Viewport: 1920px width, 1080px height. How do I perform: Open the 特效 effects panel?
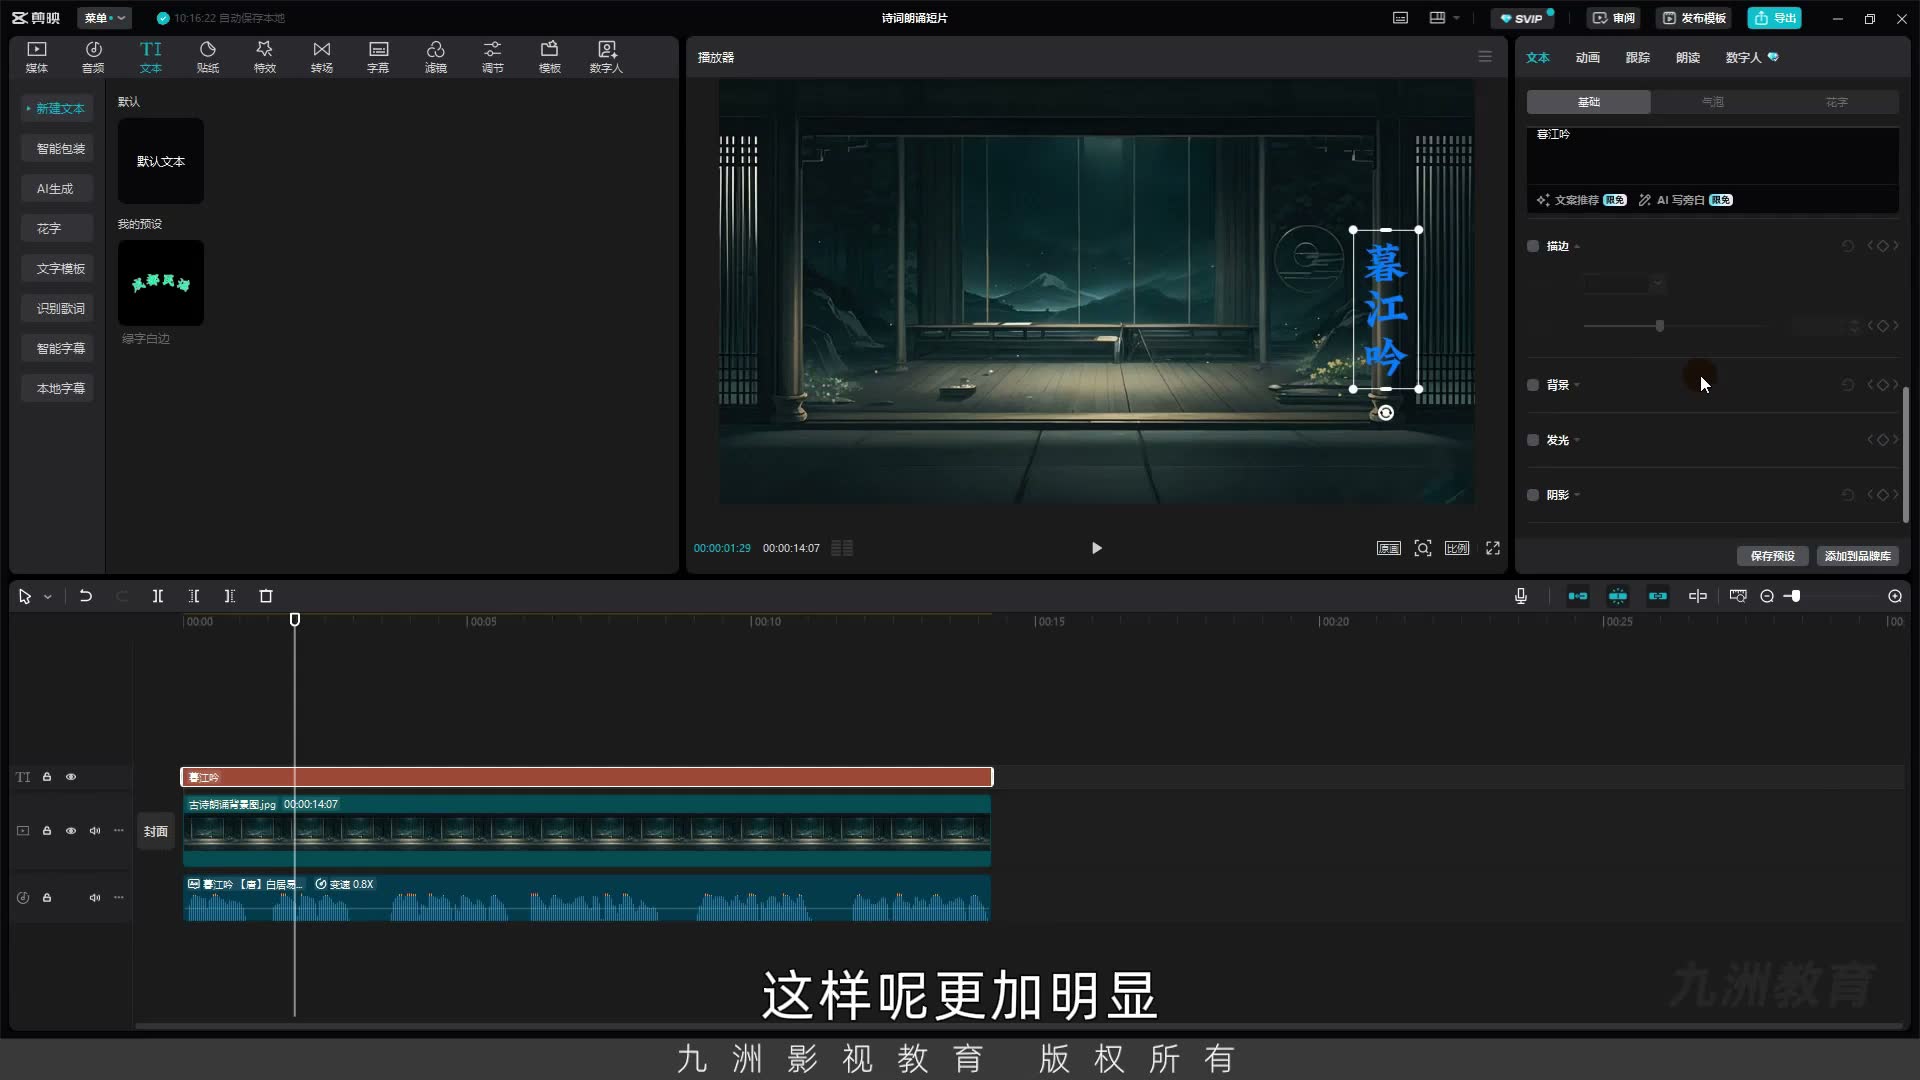264,57
